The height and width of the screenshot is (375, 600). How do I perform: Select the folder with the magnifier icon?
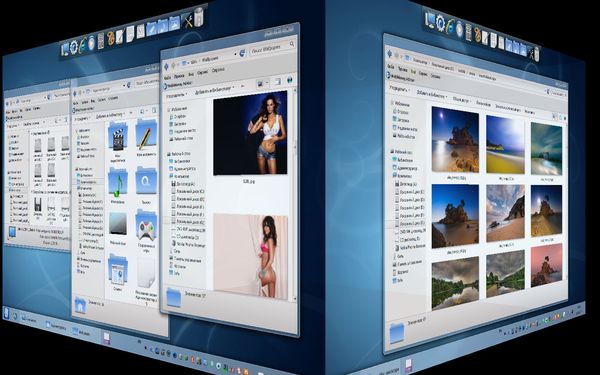[x=146, y=181]
